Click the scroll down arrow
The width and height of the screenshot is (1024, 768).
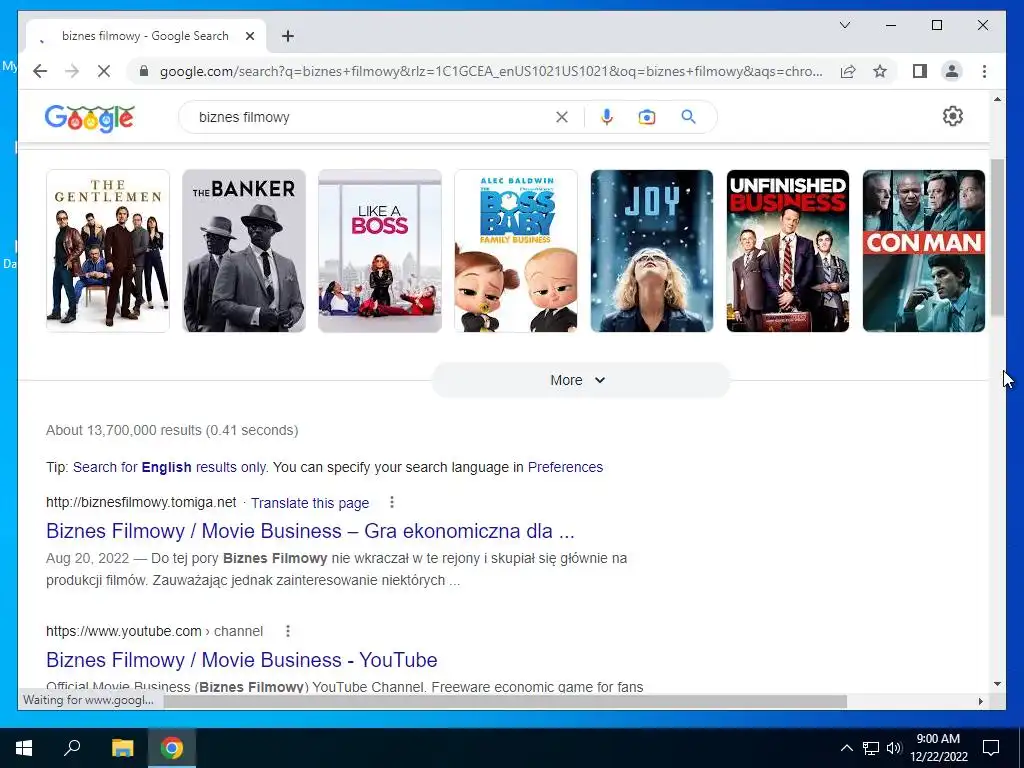point(997,684)
